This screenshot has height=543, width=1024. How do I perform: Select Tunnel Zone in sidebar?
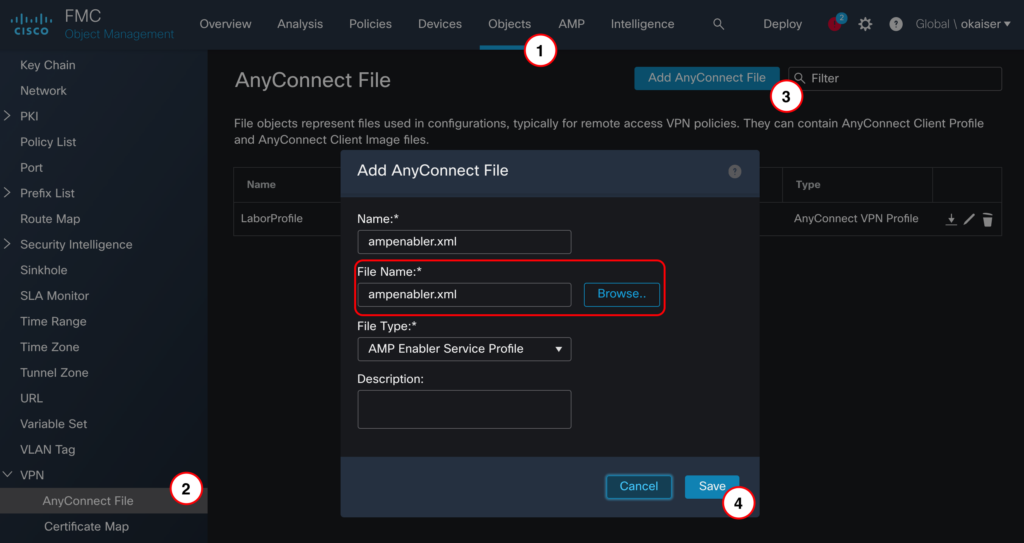[54, 372]
